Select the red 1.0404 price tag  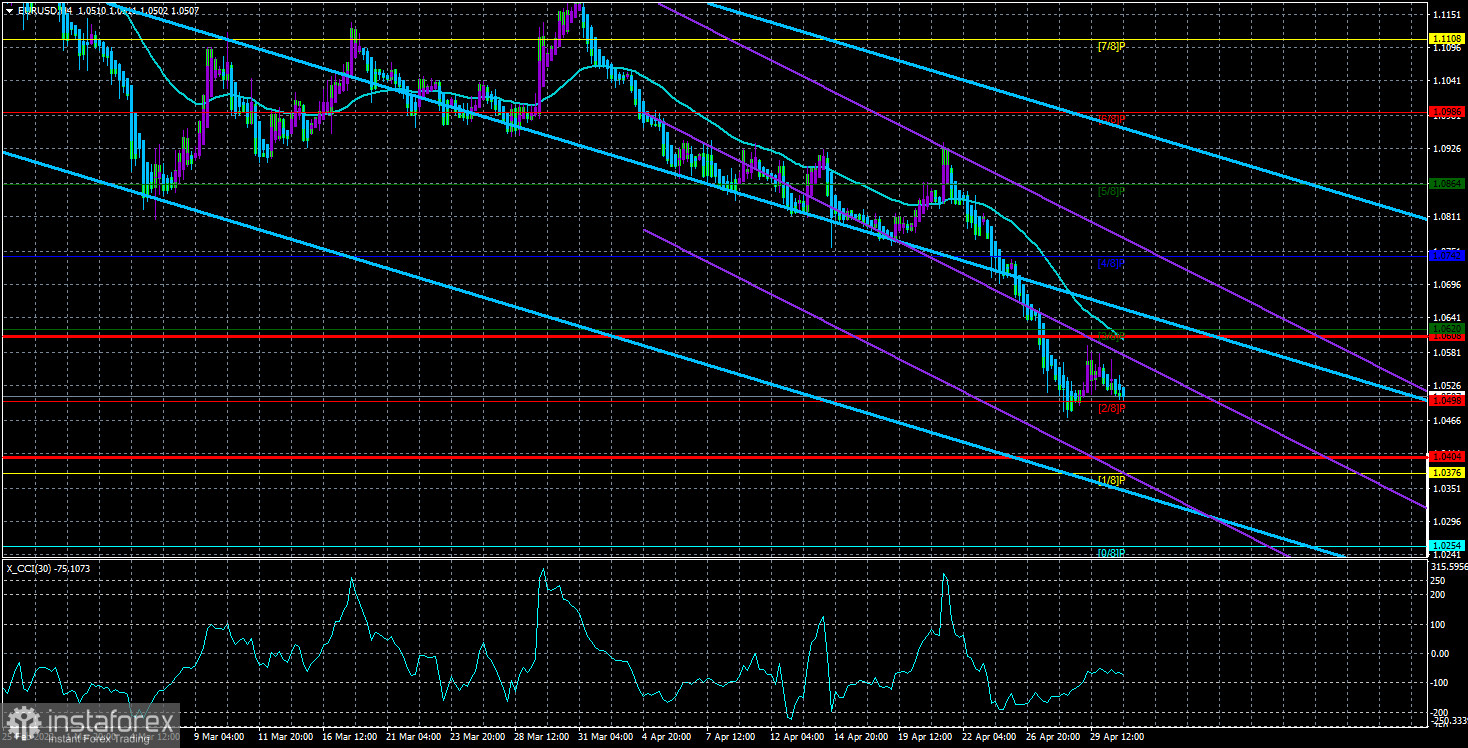[x=1447, y=457]
